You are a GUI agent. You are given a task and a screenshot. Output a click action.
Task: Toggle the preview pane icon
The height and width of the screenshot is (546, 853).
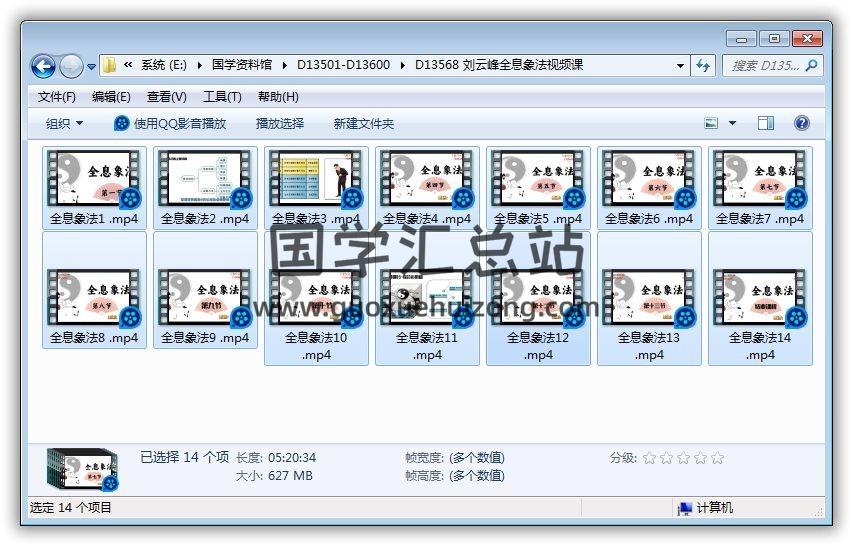coord(766,123)
